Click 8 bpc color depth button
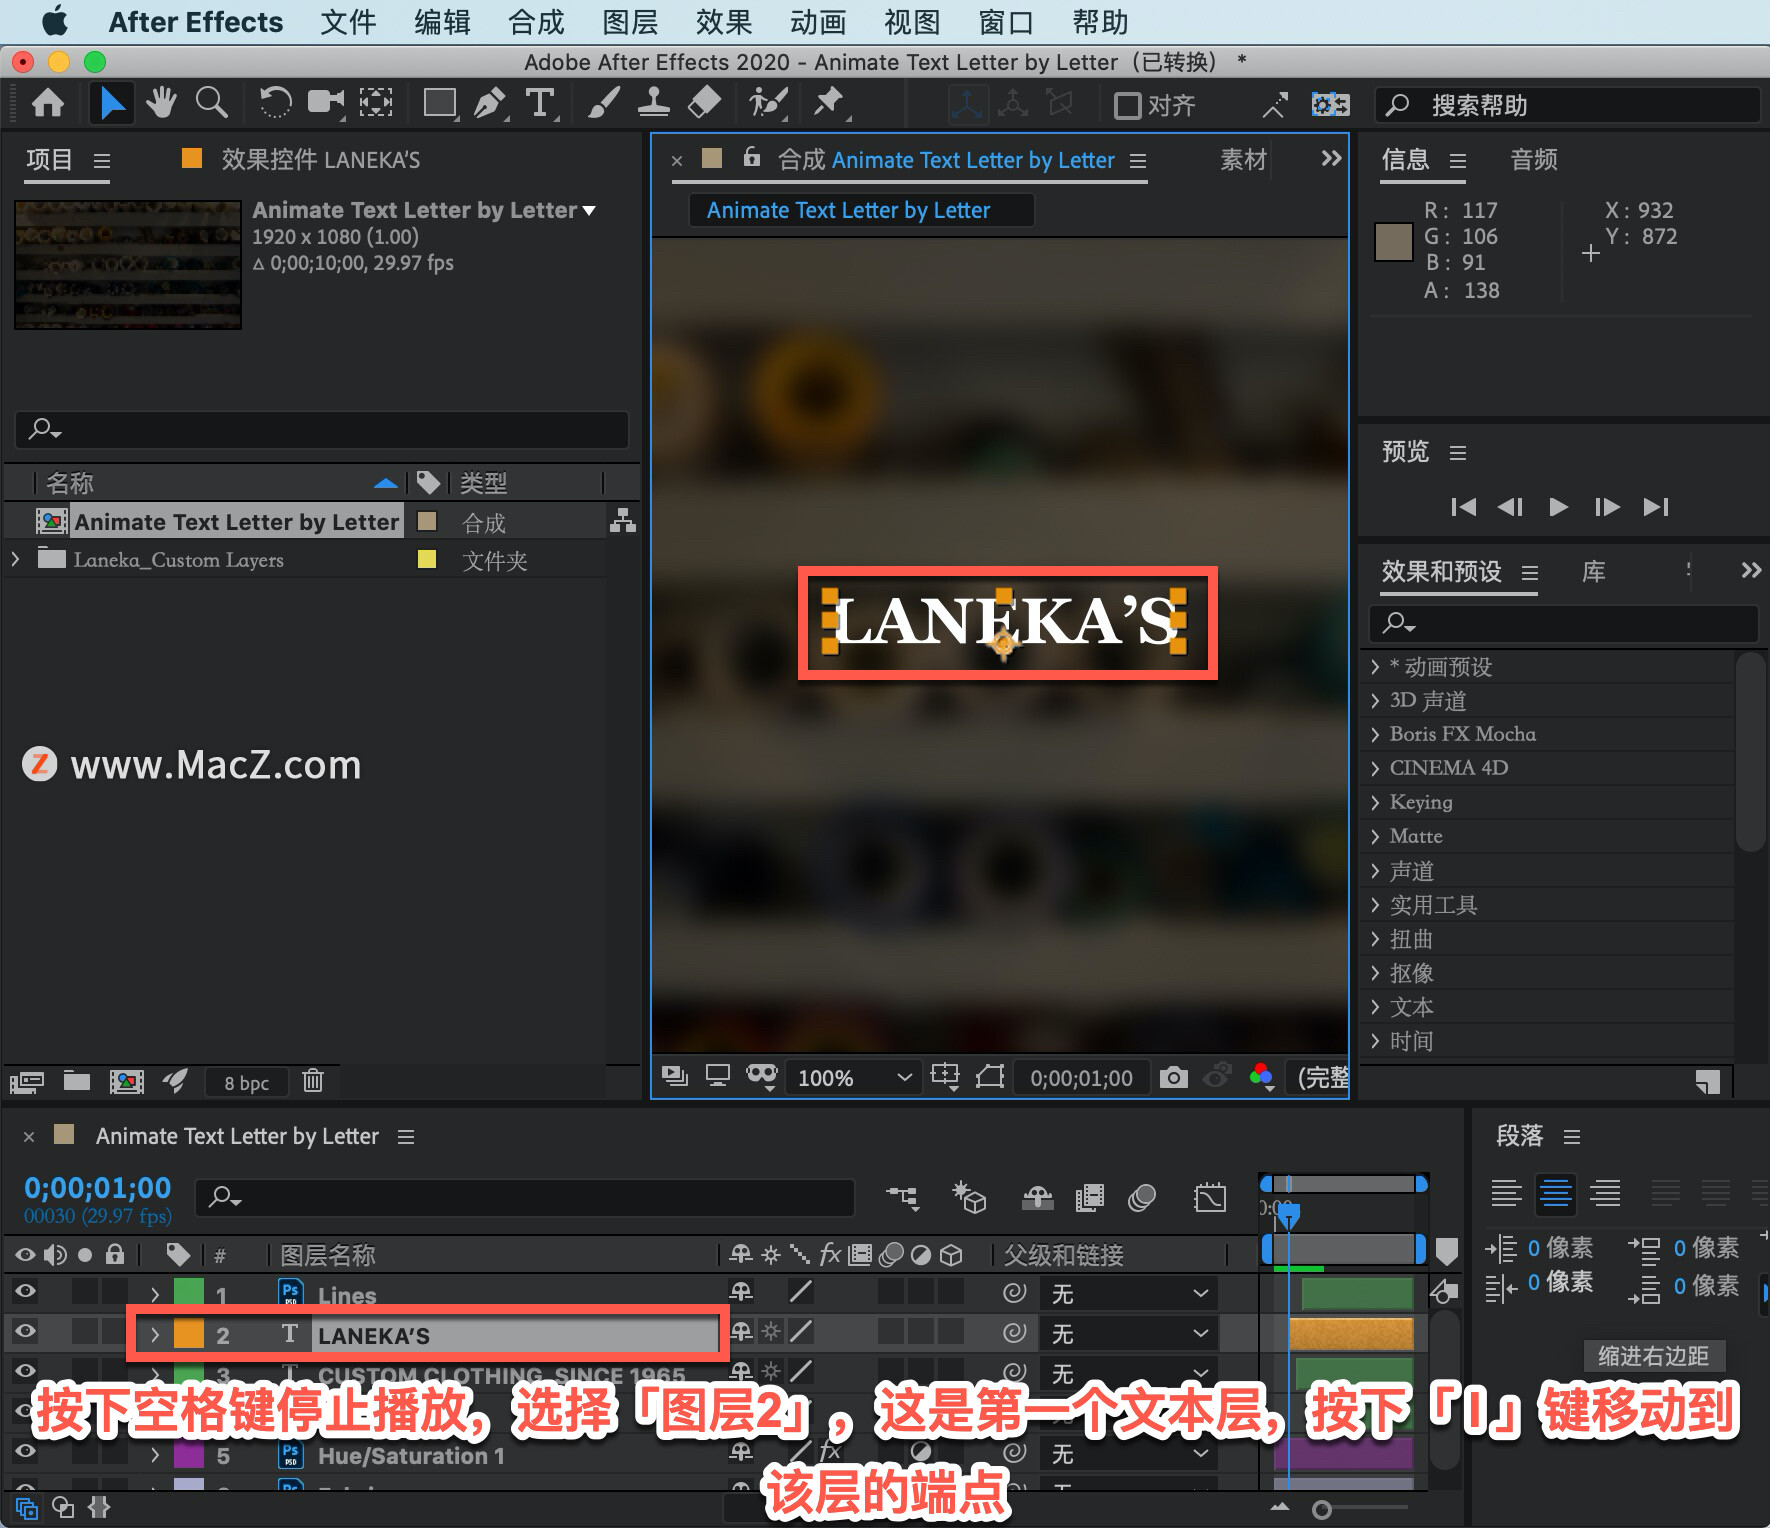 click(246, 1082)
